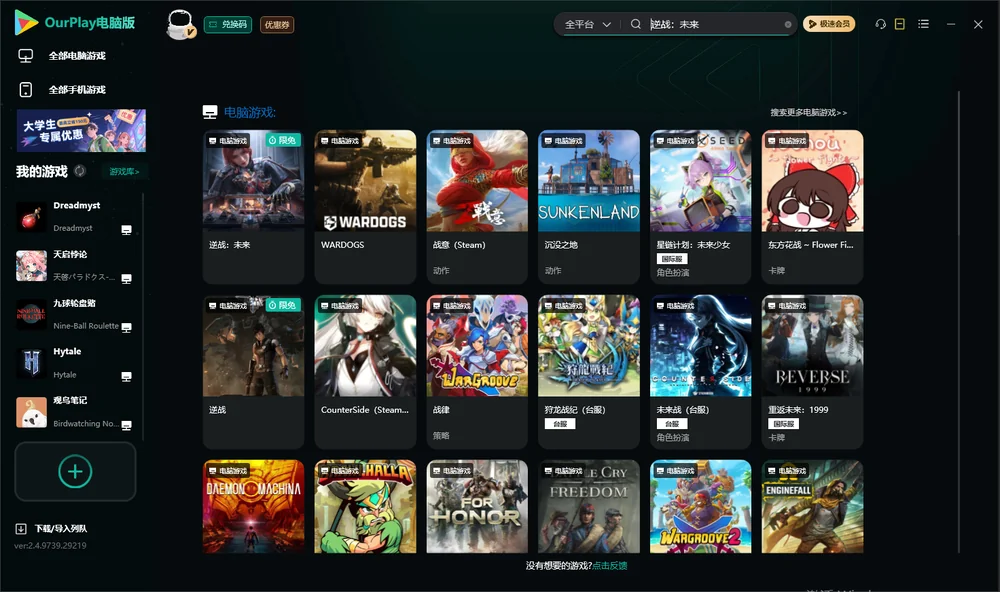Open the 游戏库> link
This screenshot has height=592, width=1000.
click(x=124, y=172)
